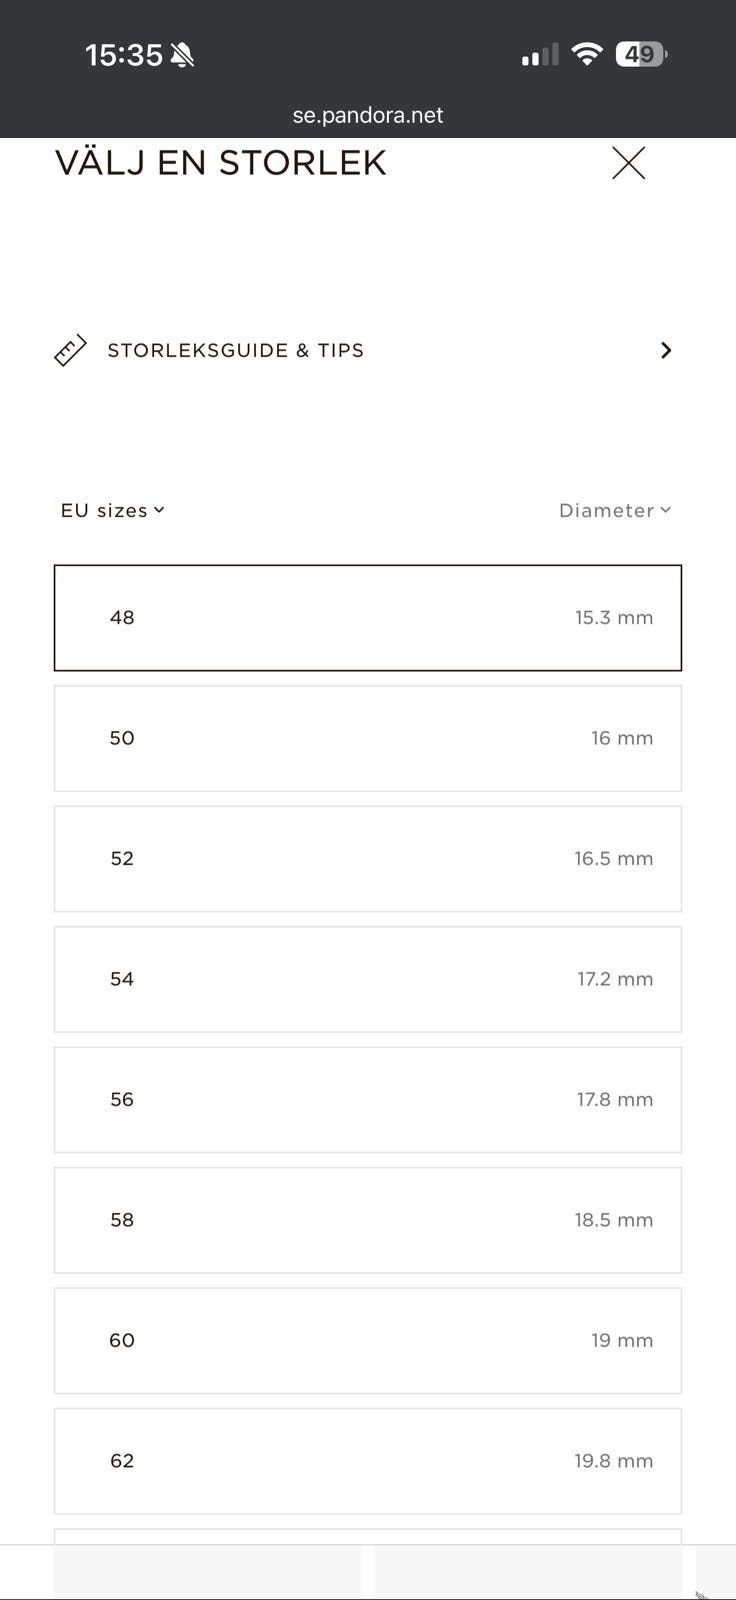Tap the Wi-Fi status icon

tap(587, 54)
